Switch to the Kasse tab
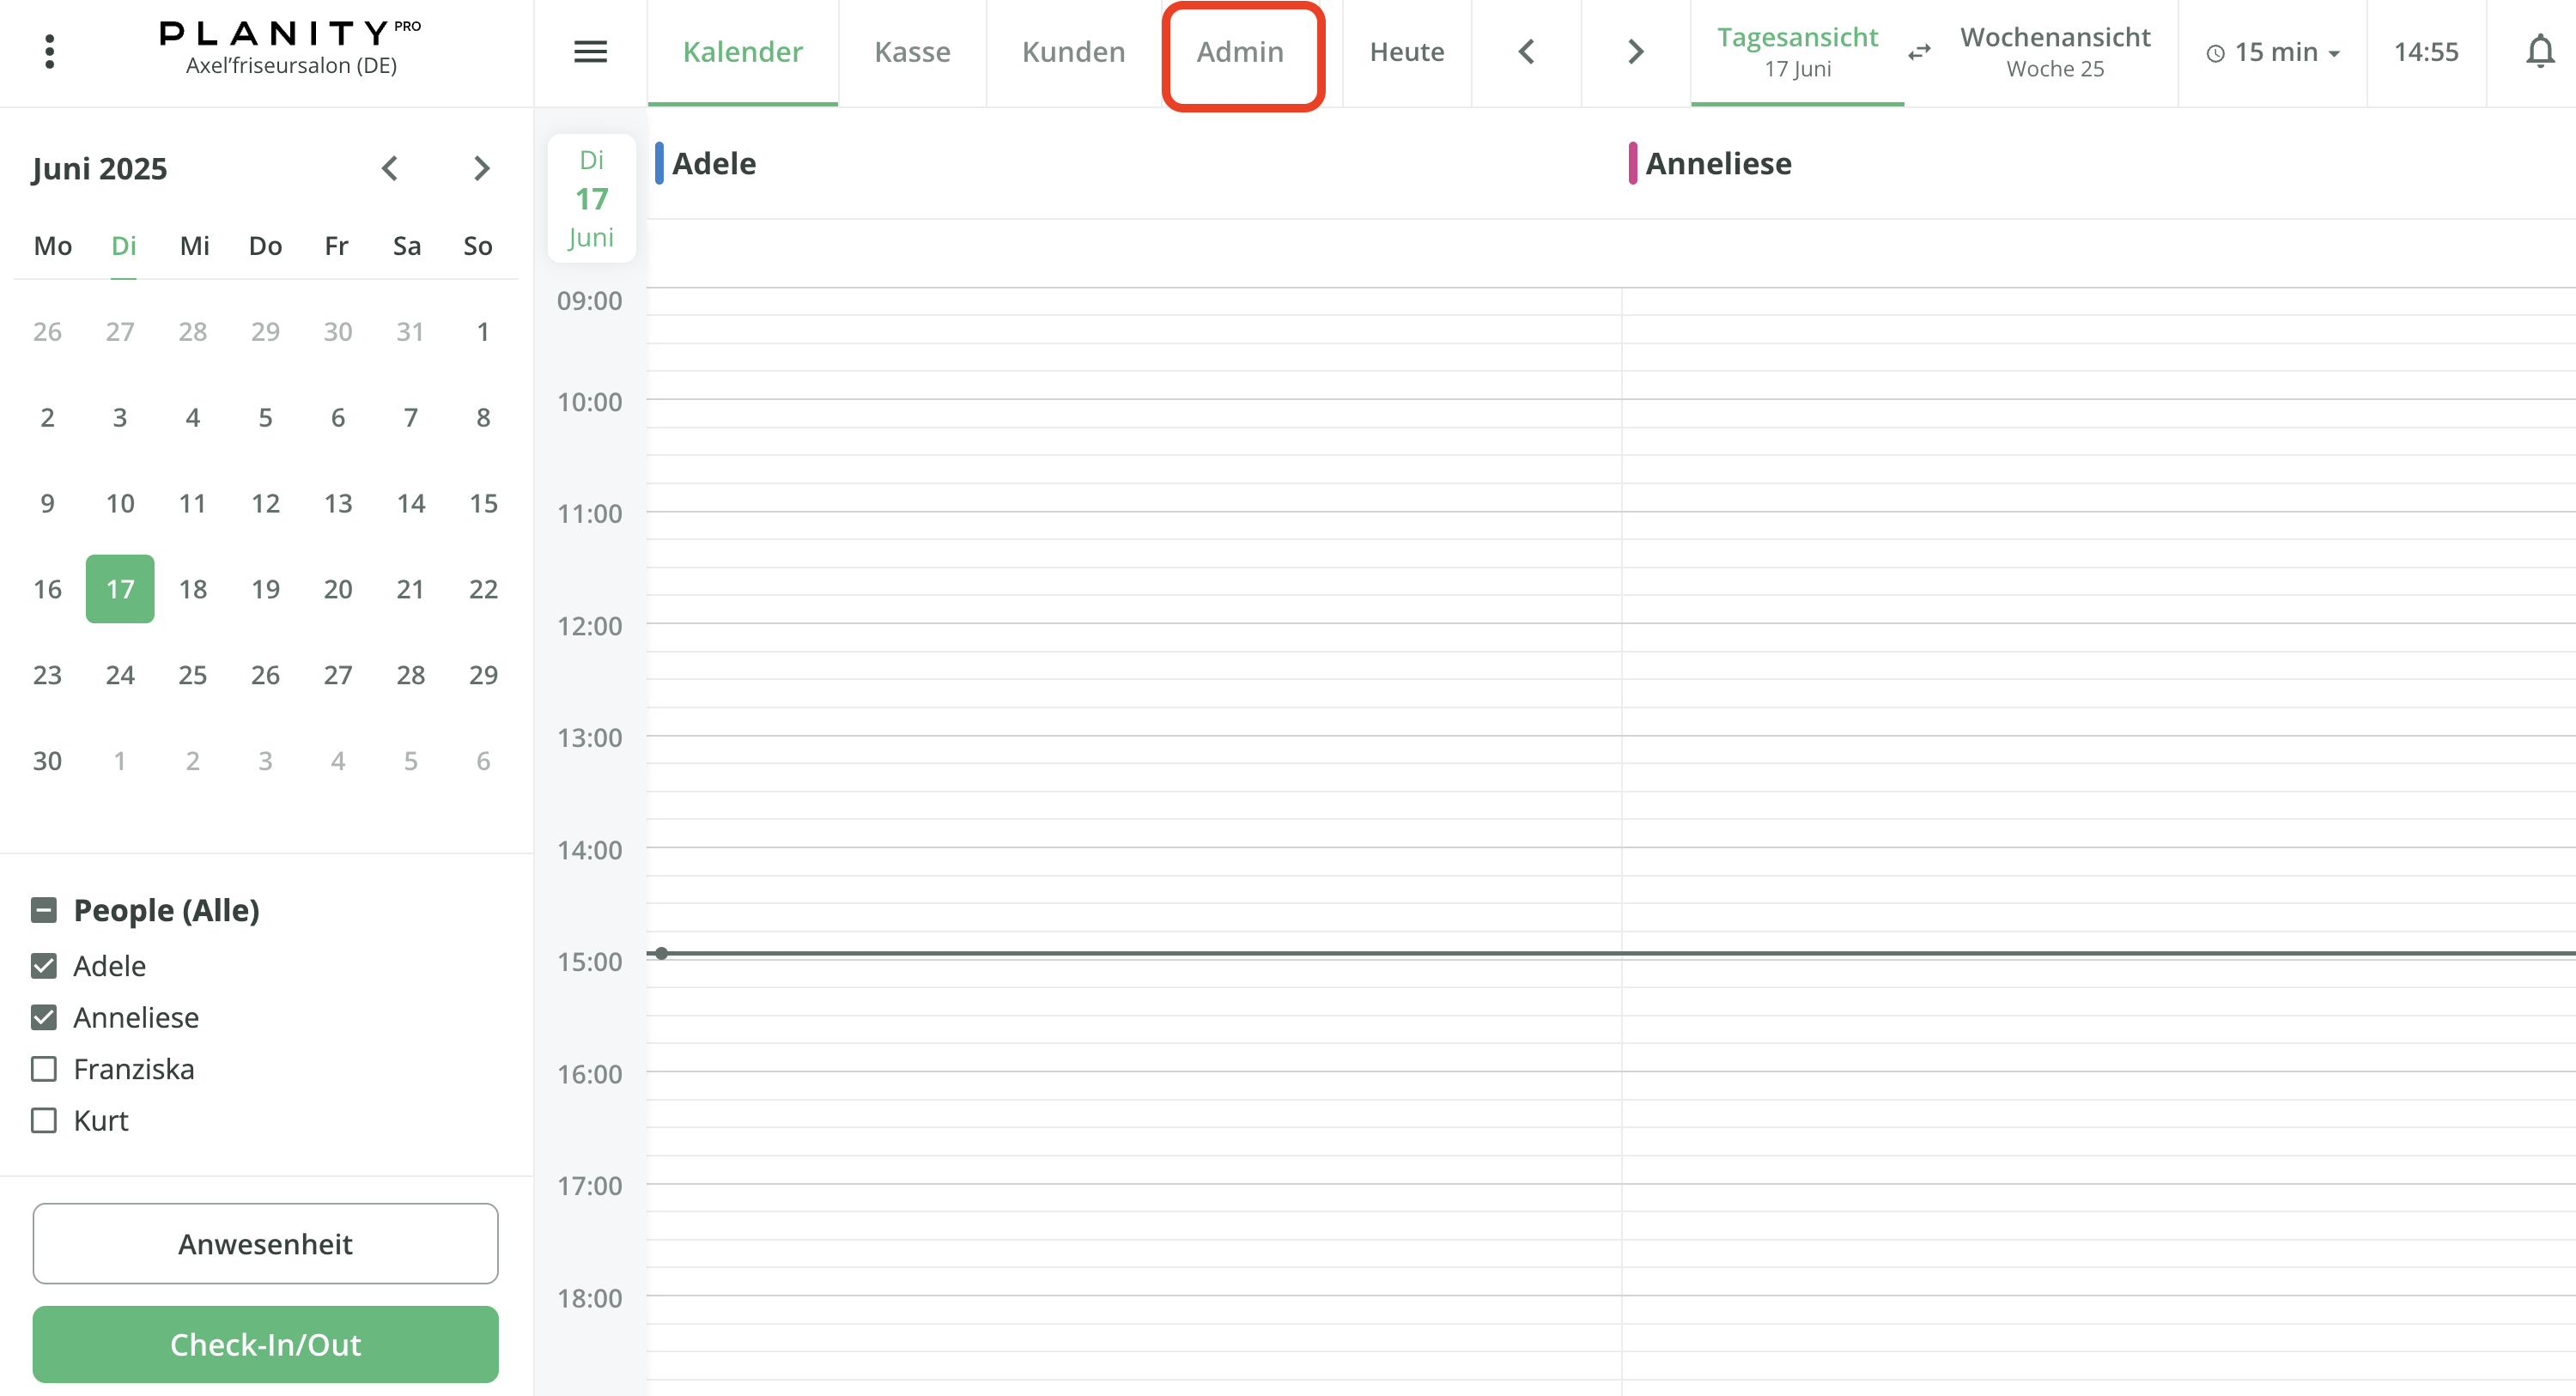The width and height of the screenshot is (2576, 1396). 912,52
